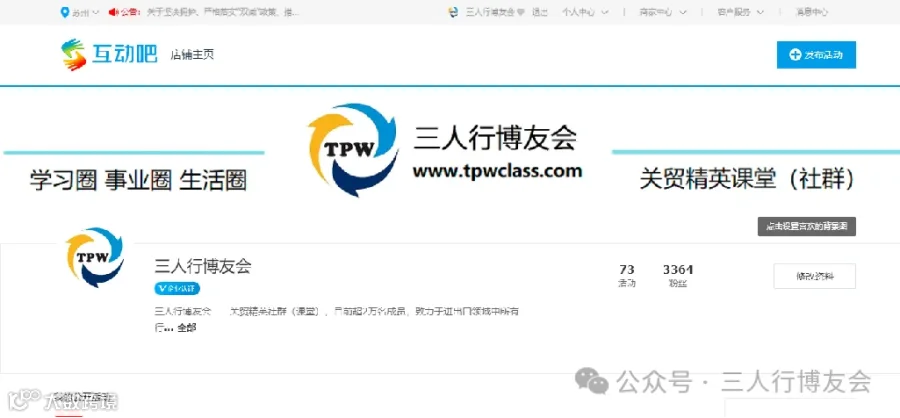Click the small account avatar in top bar
Screen dimensions: 900x418
pyautogui.click(x=453, y=12)
